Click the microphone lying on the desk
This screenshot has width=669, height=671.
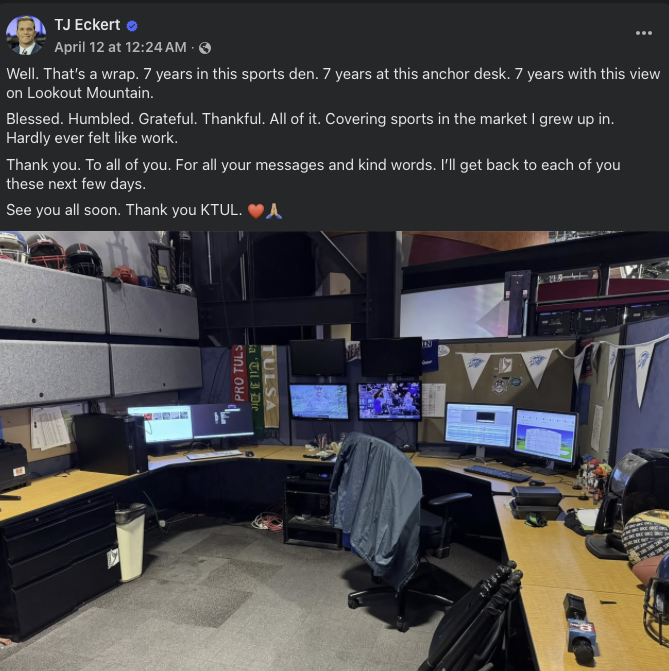tap(580, 628)
